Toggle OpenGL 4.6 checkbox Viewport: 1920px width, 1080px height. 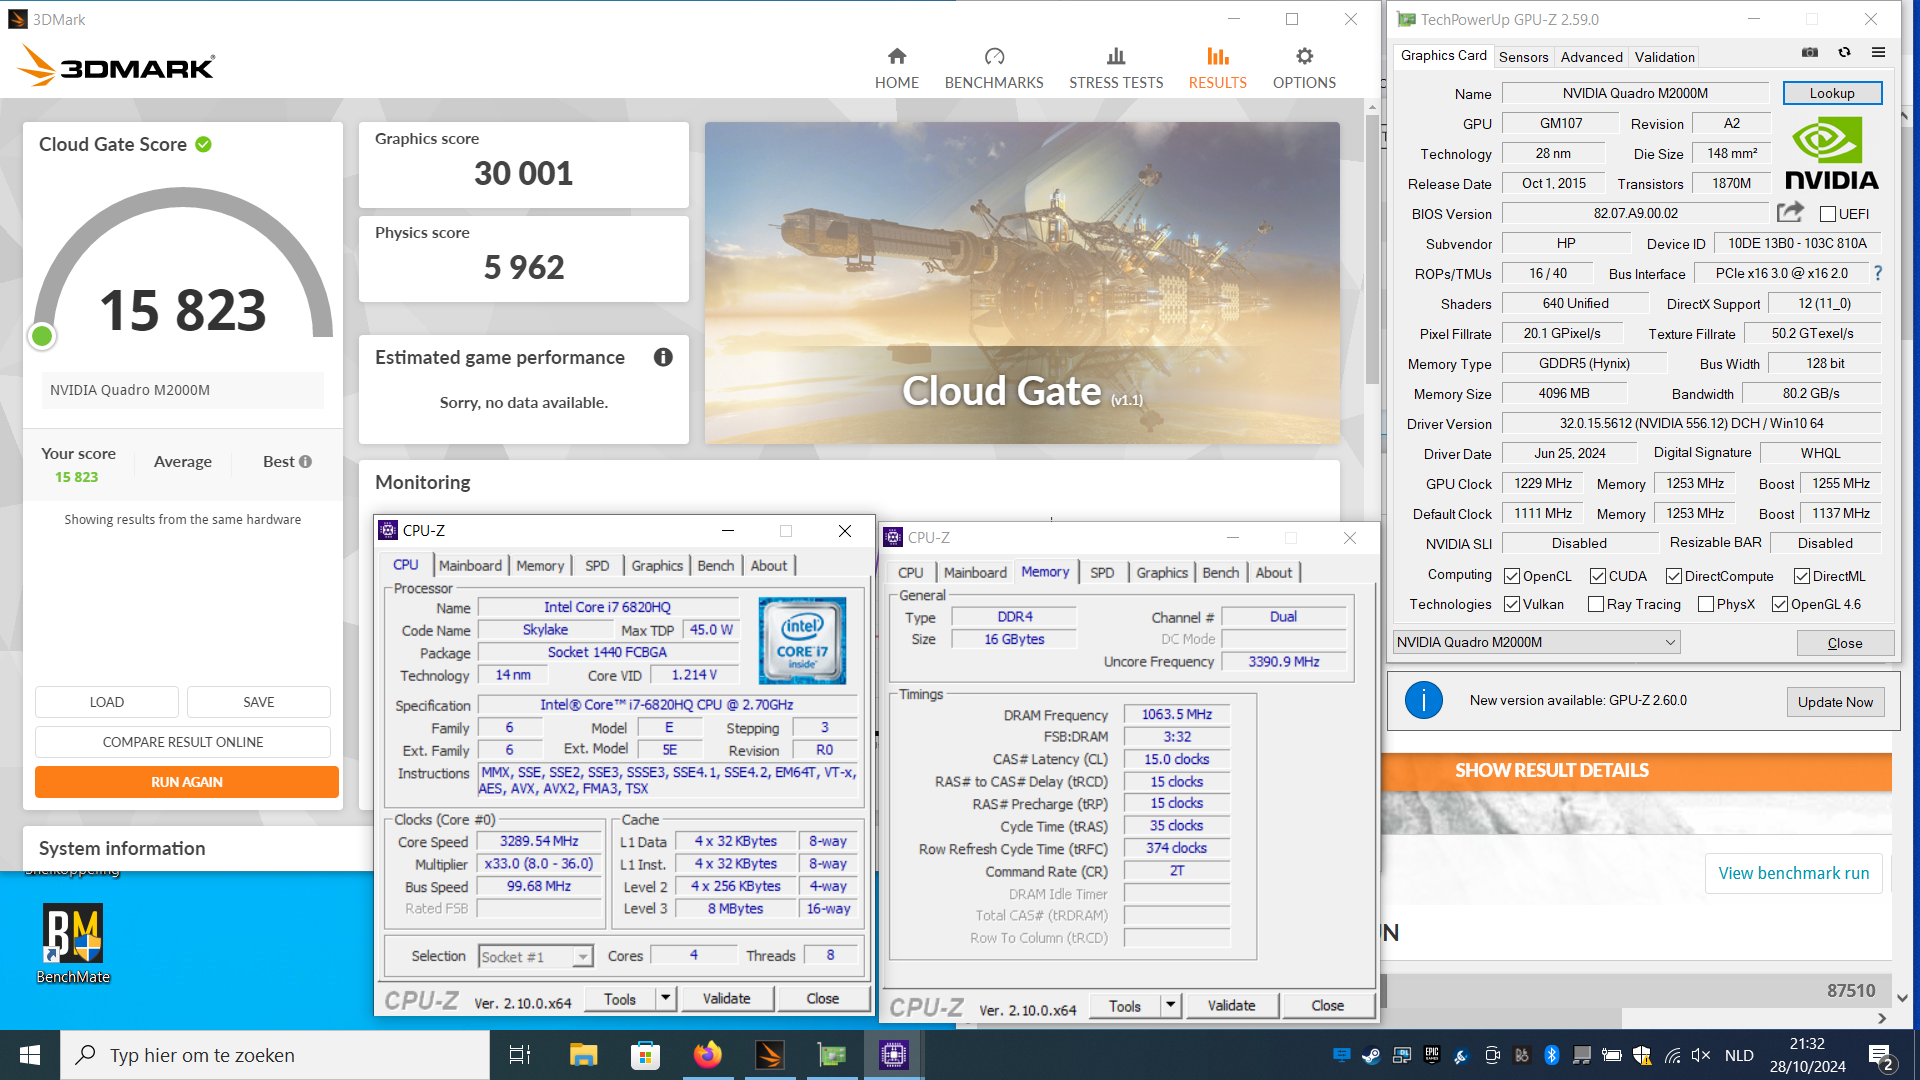(x=1780, y=604)
